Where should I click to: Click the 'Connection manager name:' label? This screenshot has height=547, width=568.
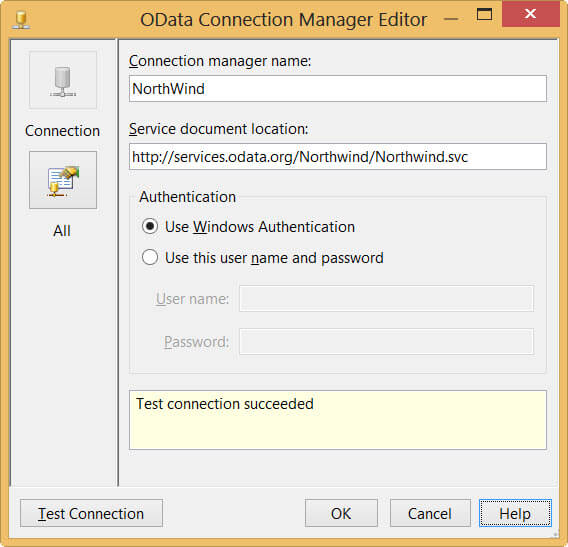click(220, 61)
